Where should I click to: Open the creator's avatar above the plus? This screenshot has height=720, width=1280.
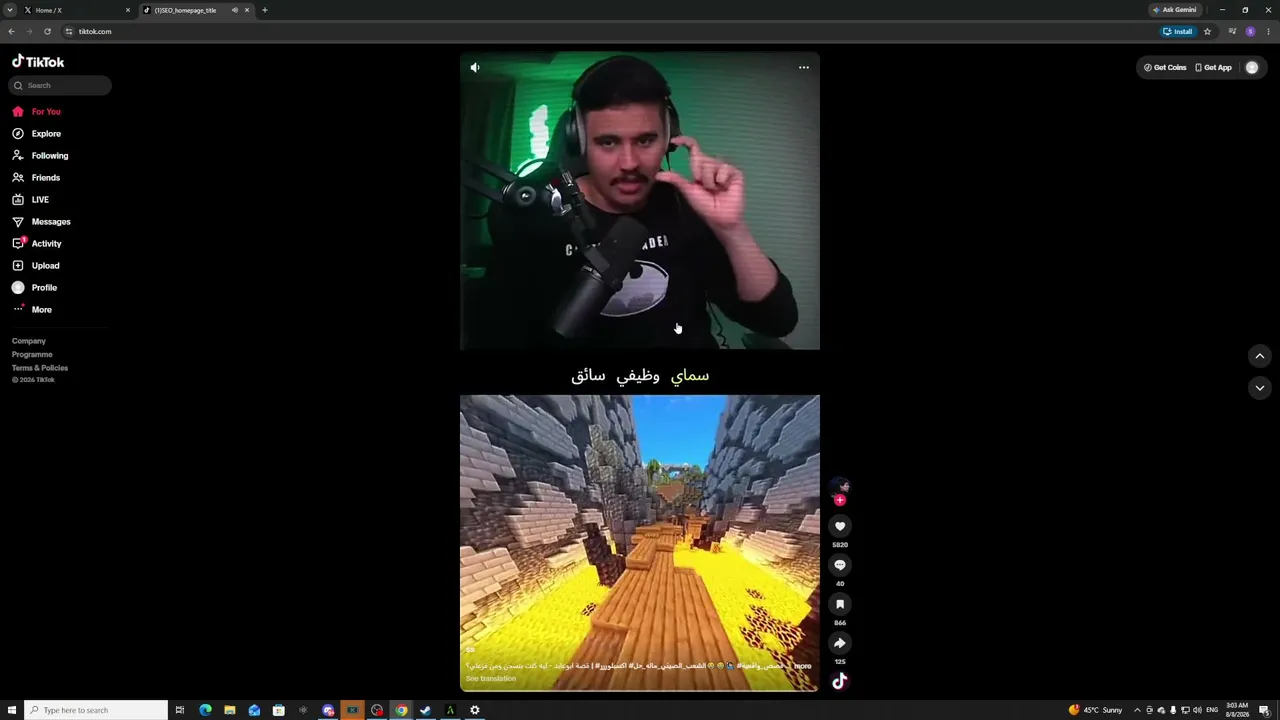840,486
